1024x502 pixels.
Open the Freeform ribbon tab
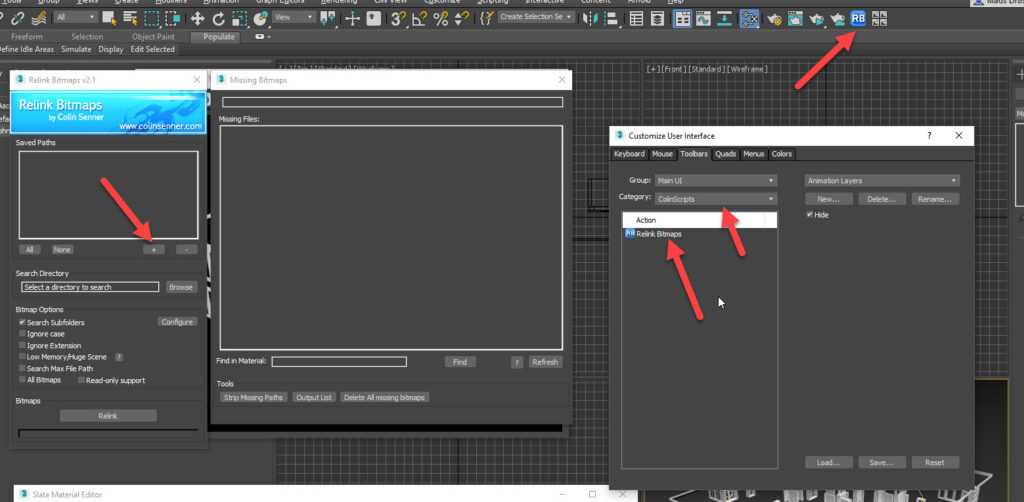[x=27, y=37]
